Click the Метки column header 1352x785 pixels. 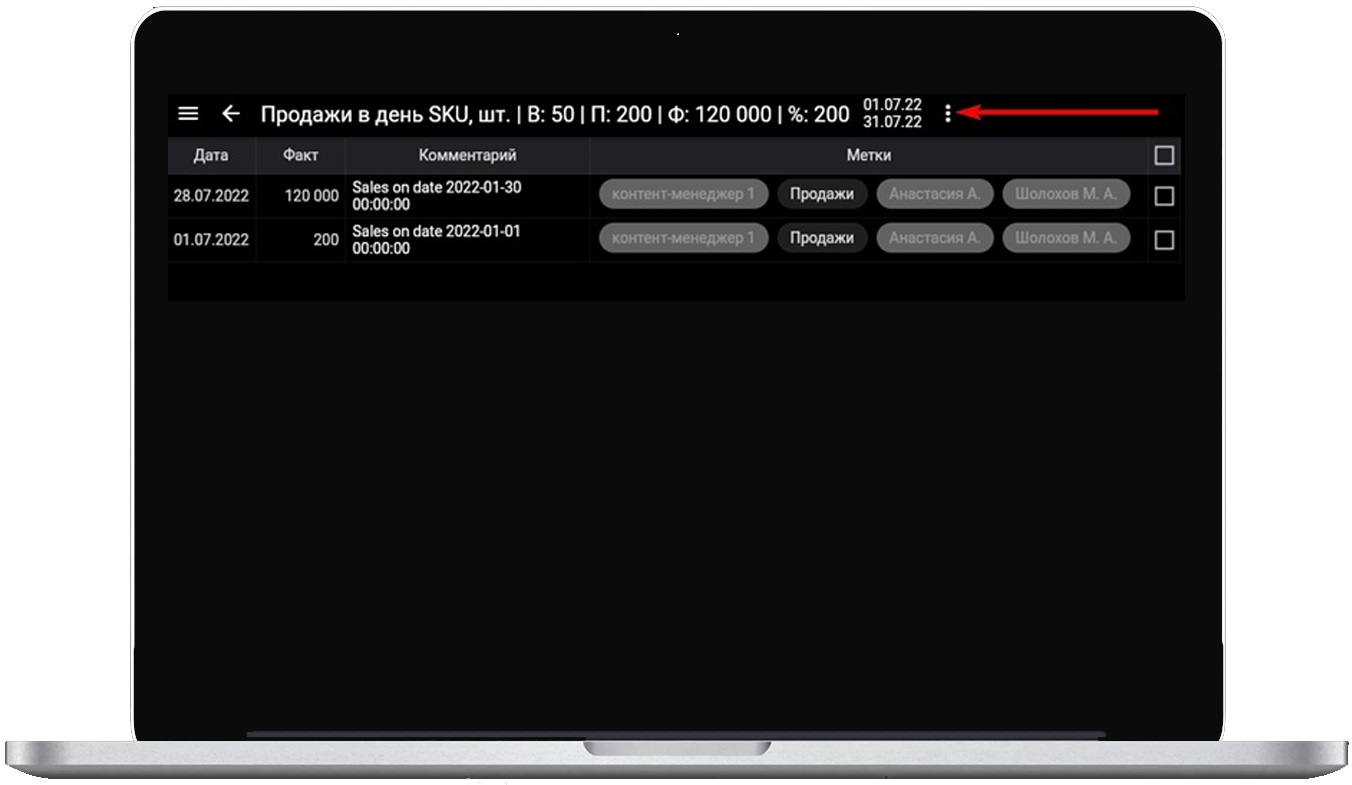pos(868,156)
